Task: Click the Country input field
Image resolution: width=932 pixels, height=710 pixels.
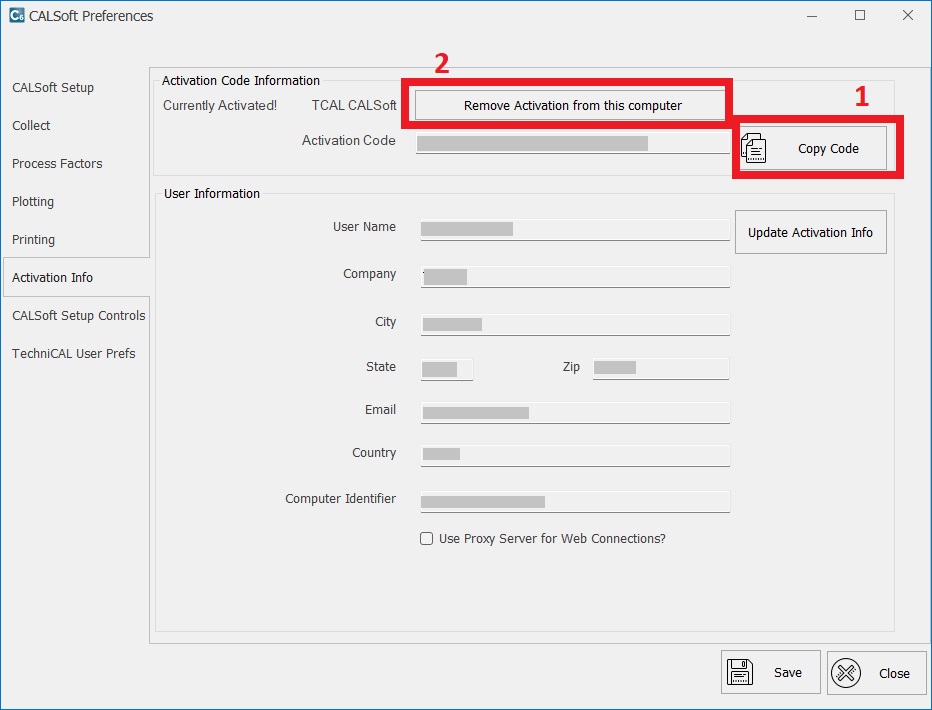Action: point(575,455)
